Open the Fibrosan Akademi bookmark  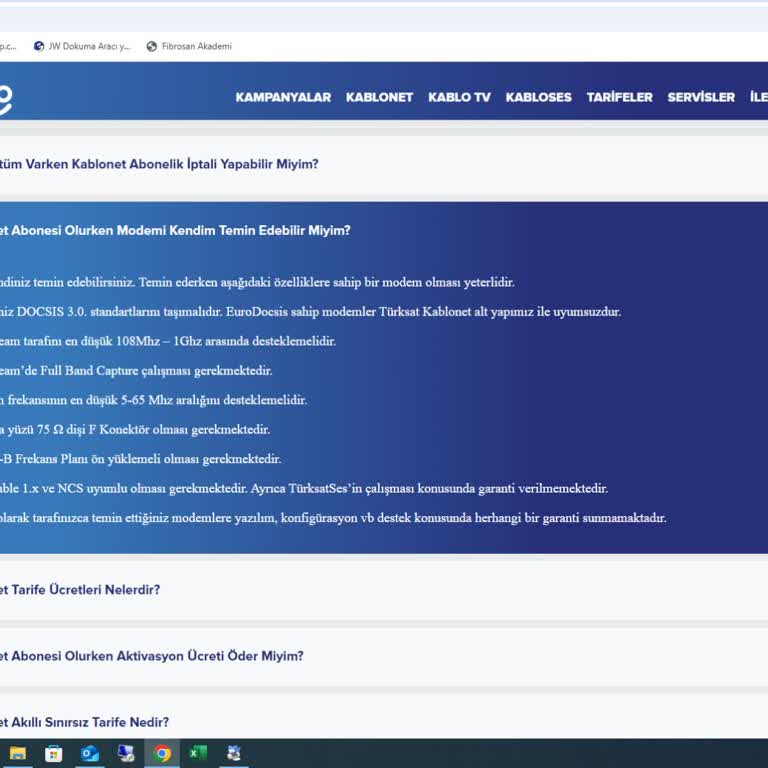(x=189, y=46)
